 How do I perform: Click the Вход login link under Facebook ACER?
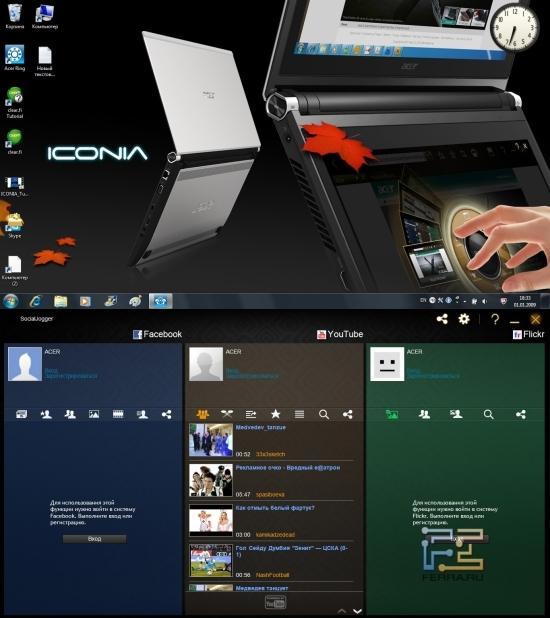point(51,370)
